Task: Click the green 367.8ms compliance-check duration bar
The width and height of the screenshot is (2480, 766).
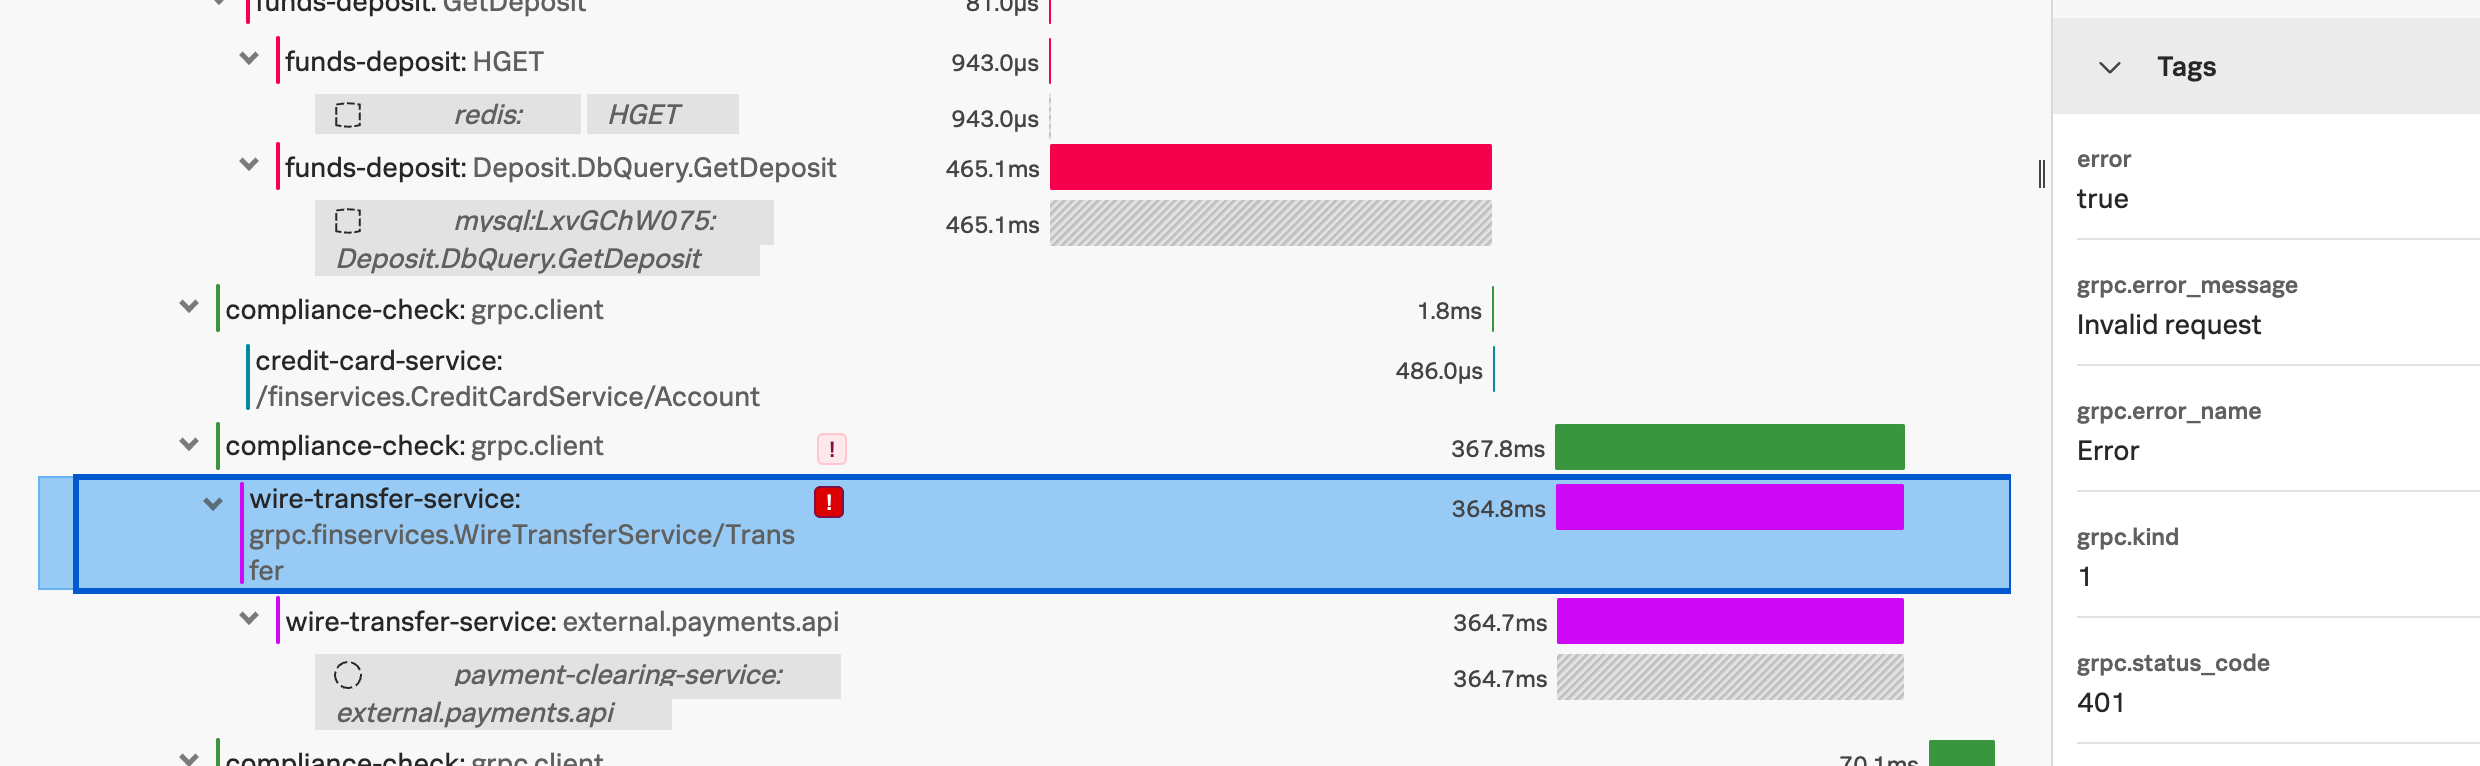Action: pos(1729,447)
